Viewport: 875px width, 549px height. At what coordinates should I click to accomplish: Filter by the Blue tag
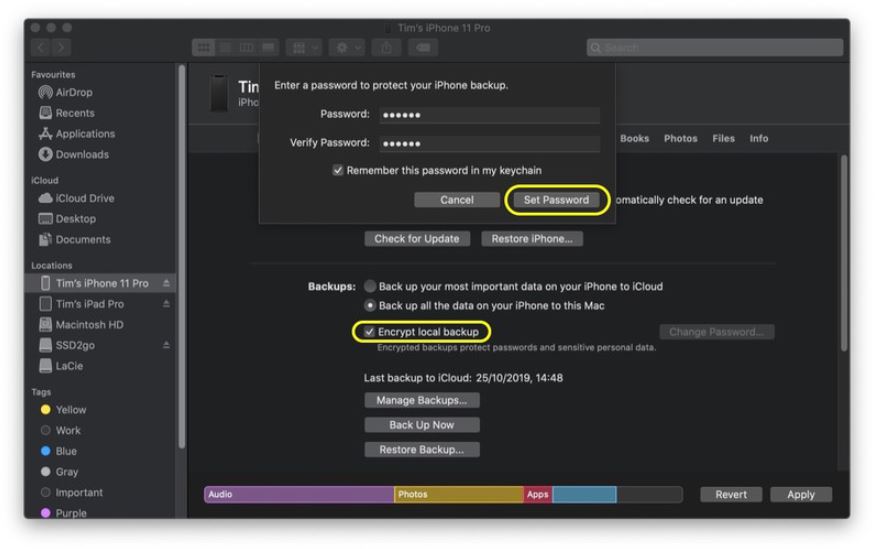(59, 451)
